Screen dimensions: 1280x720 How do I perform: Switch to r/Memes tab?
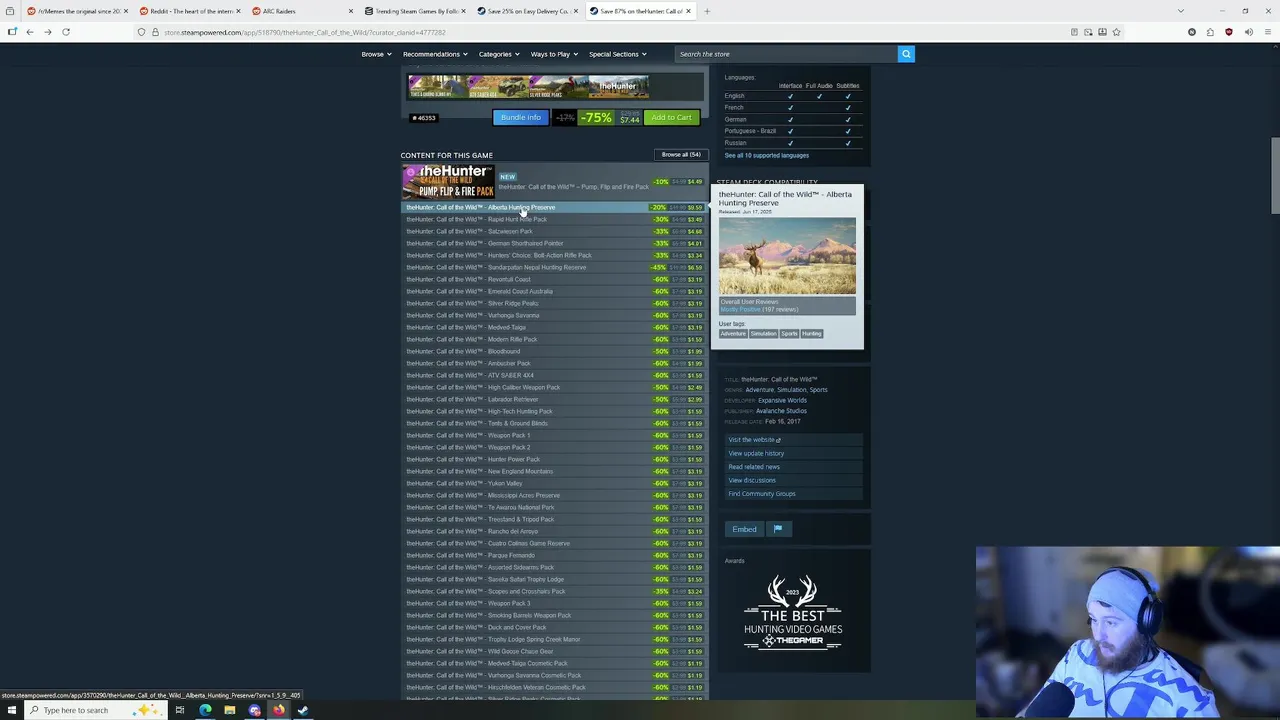pyautogui.click(x=76, y=11)
